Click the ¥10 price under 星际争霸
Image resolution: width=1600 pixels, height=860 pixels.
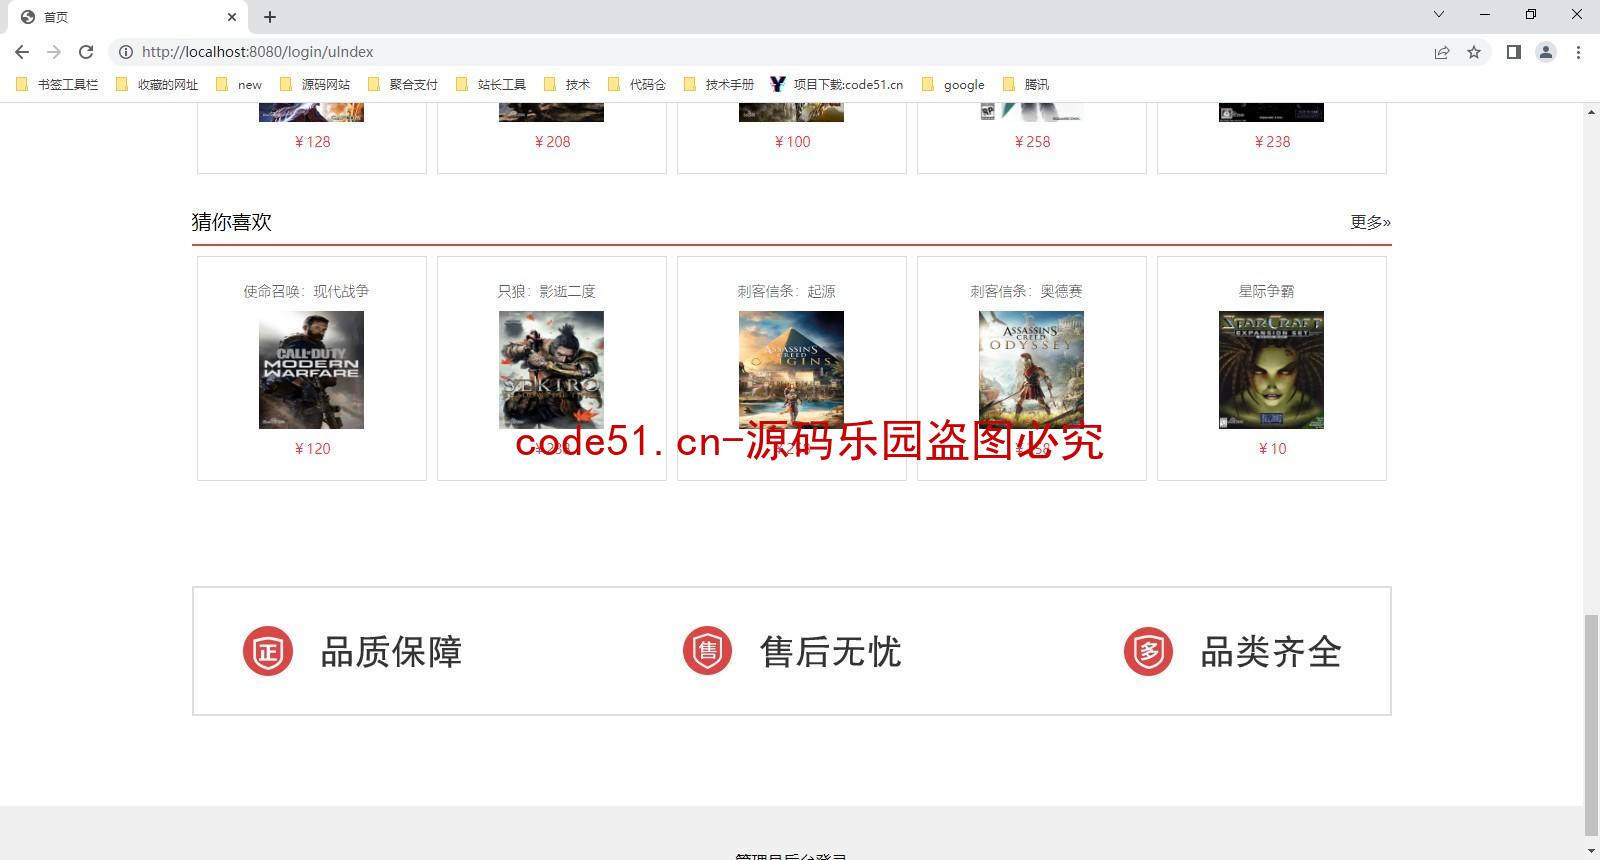coord(1272,449)
